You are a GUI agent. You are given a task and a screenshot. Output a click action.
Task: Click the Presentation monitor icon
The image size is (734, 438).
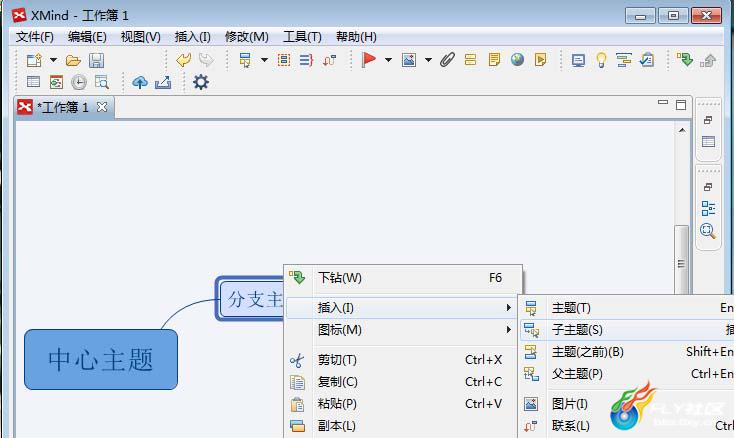578,60
